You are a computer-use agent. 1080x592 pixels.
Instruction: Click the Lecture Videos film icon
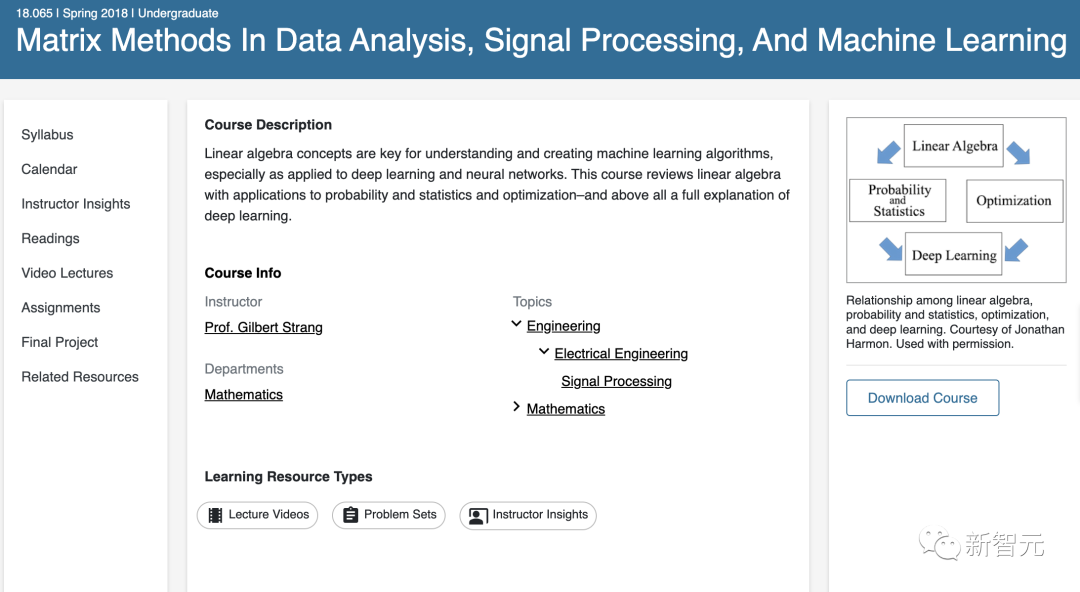click(215, 515)
